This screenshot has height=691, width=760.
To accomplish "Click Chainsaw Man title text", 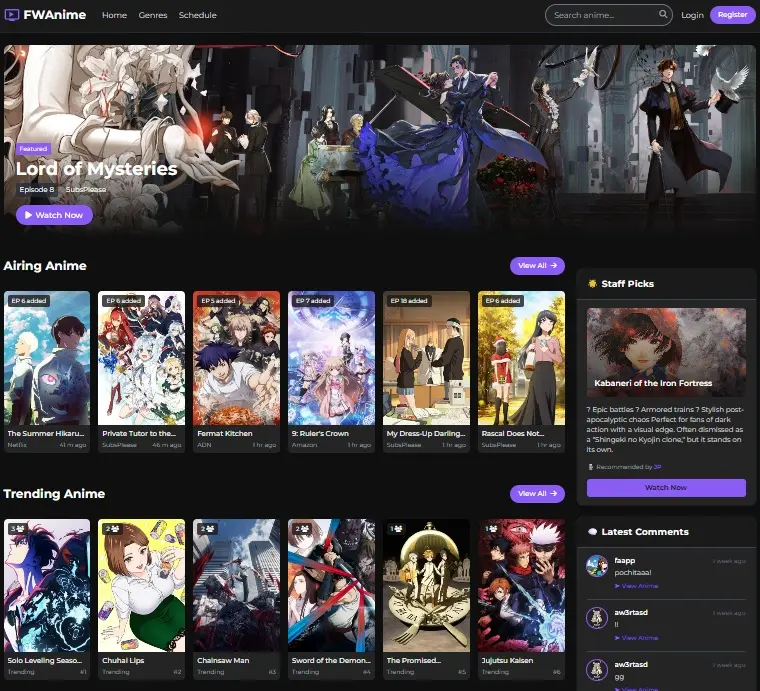I will click(x=223, y=660).
